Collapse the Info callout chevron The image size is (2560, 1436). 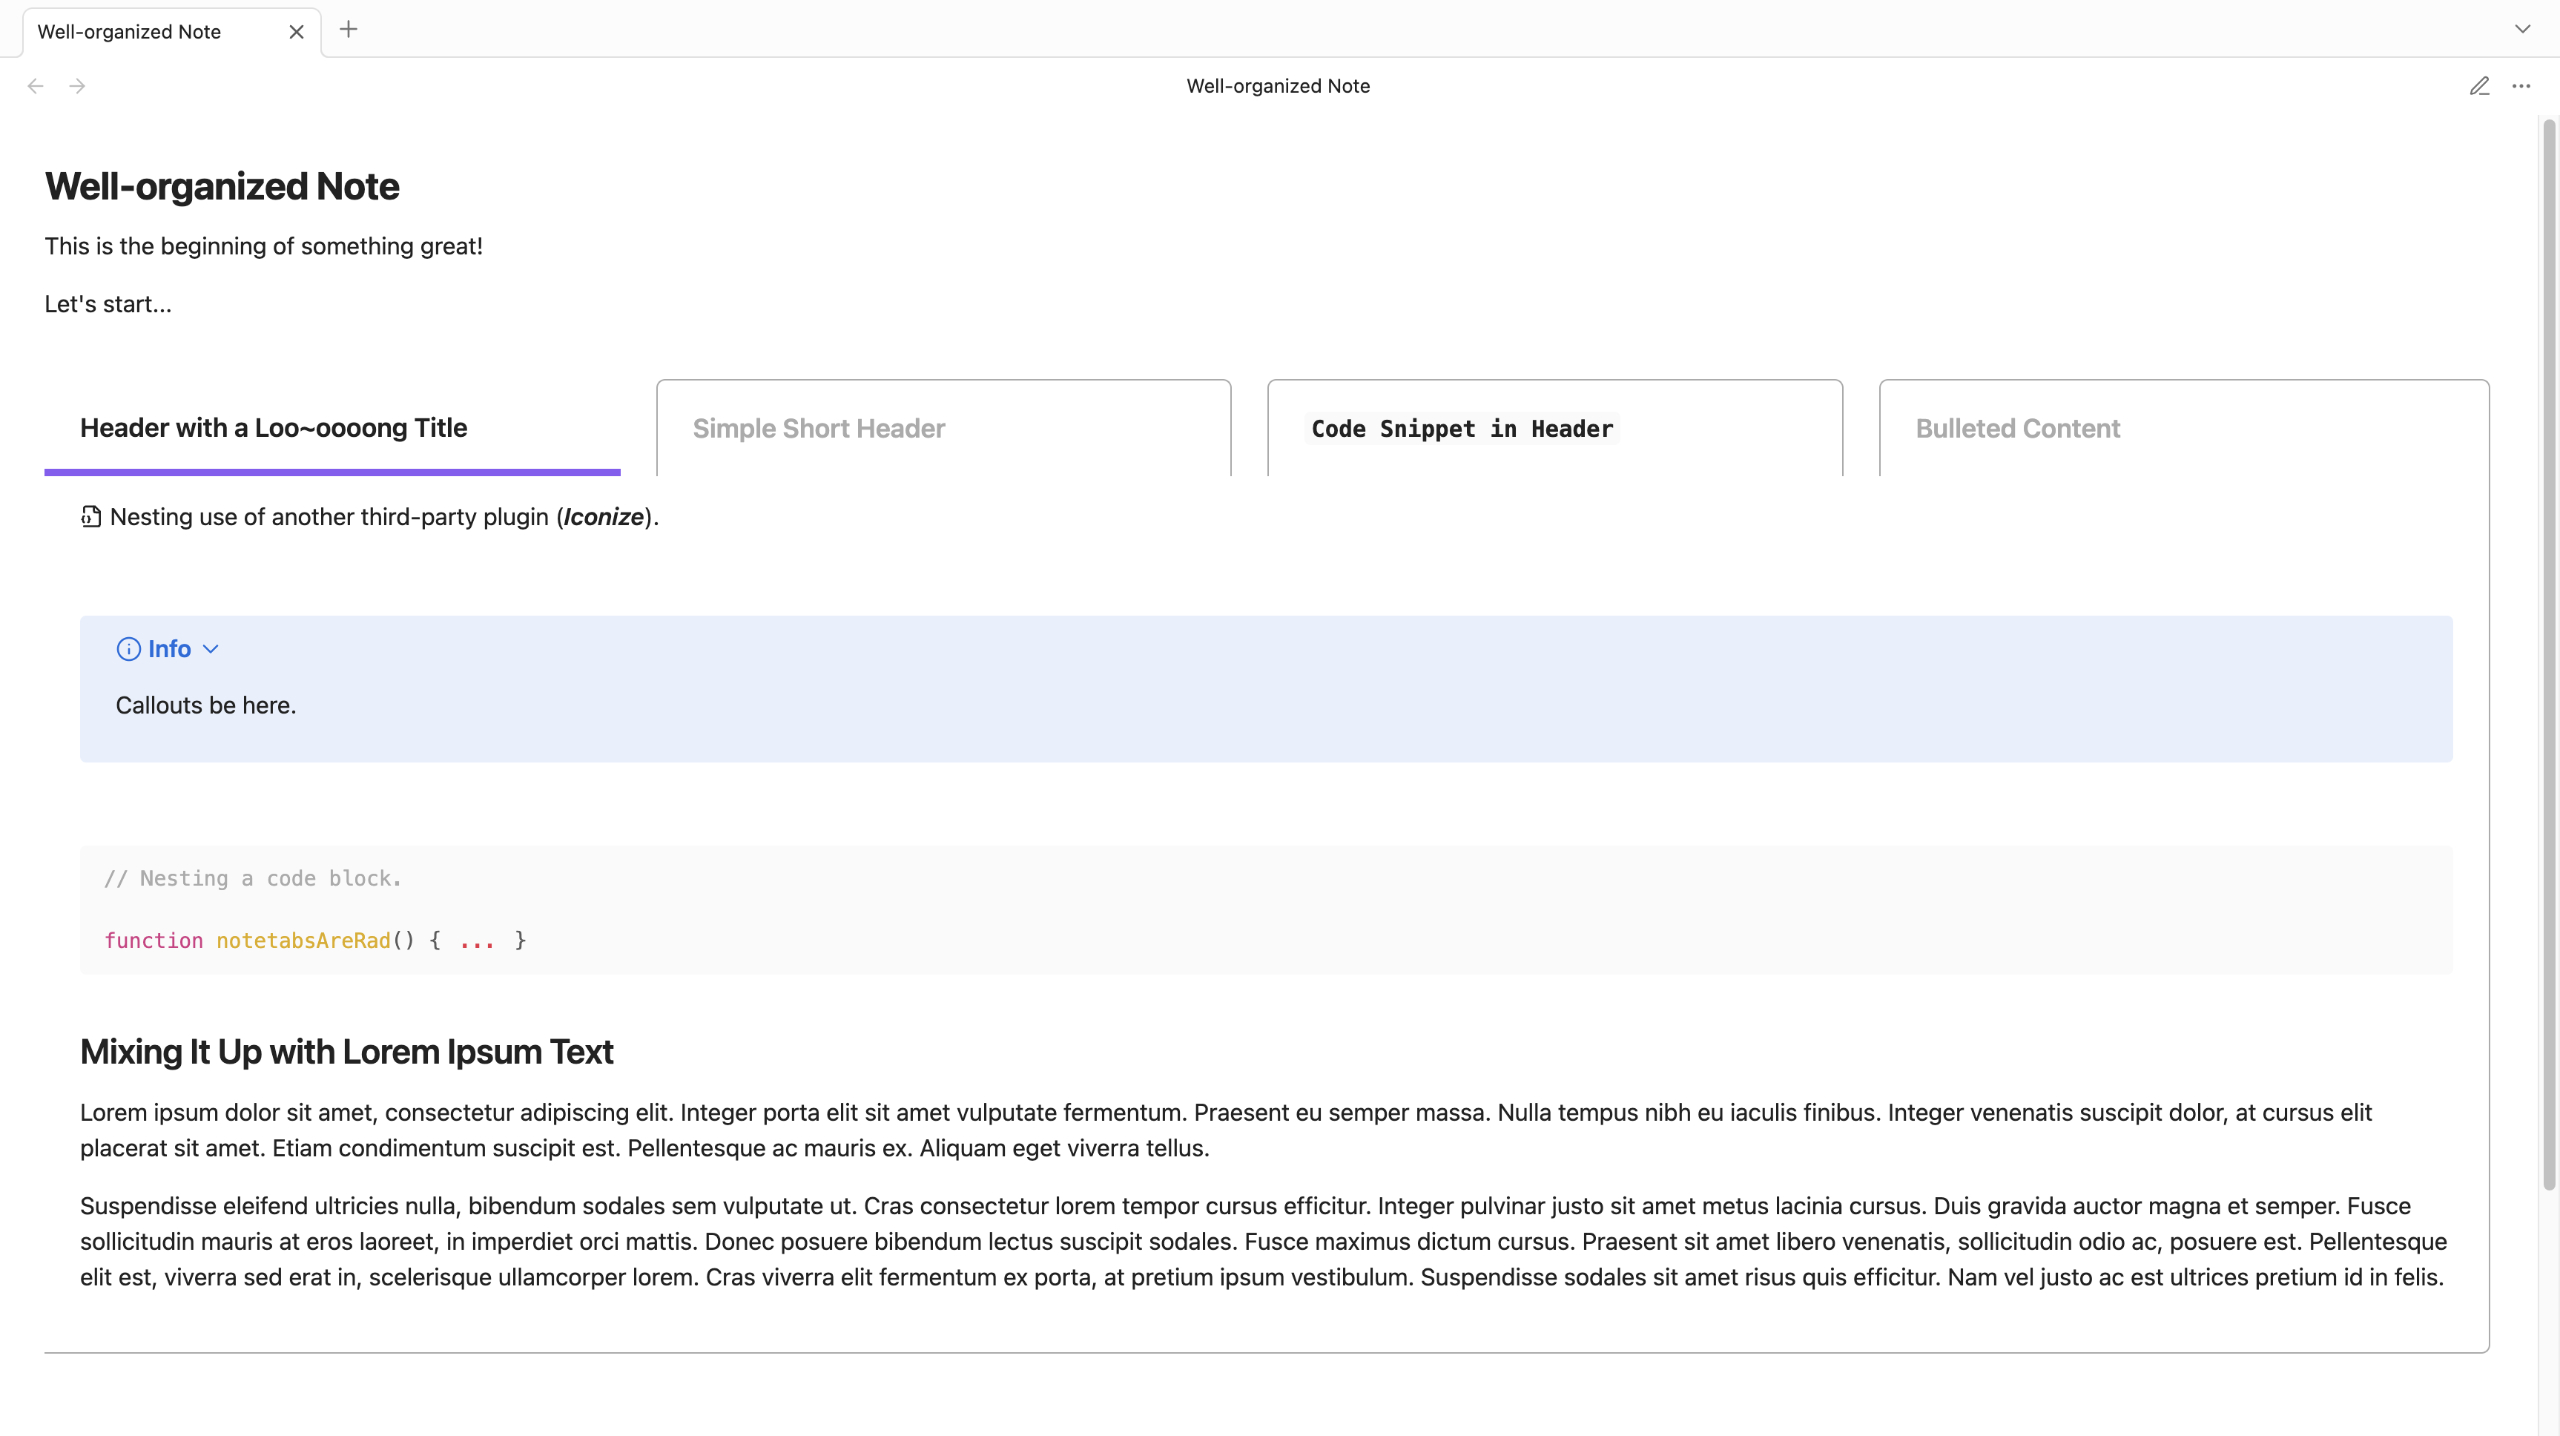[210, 649]
